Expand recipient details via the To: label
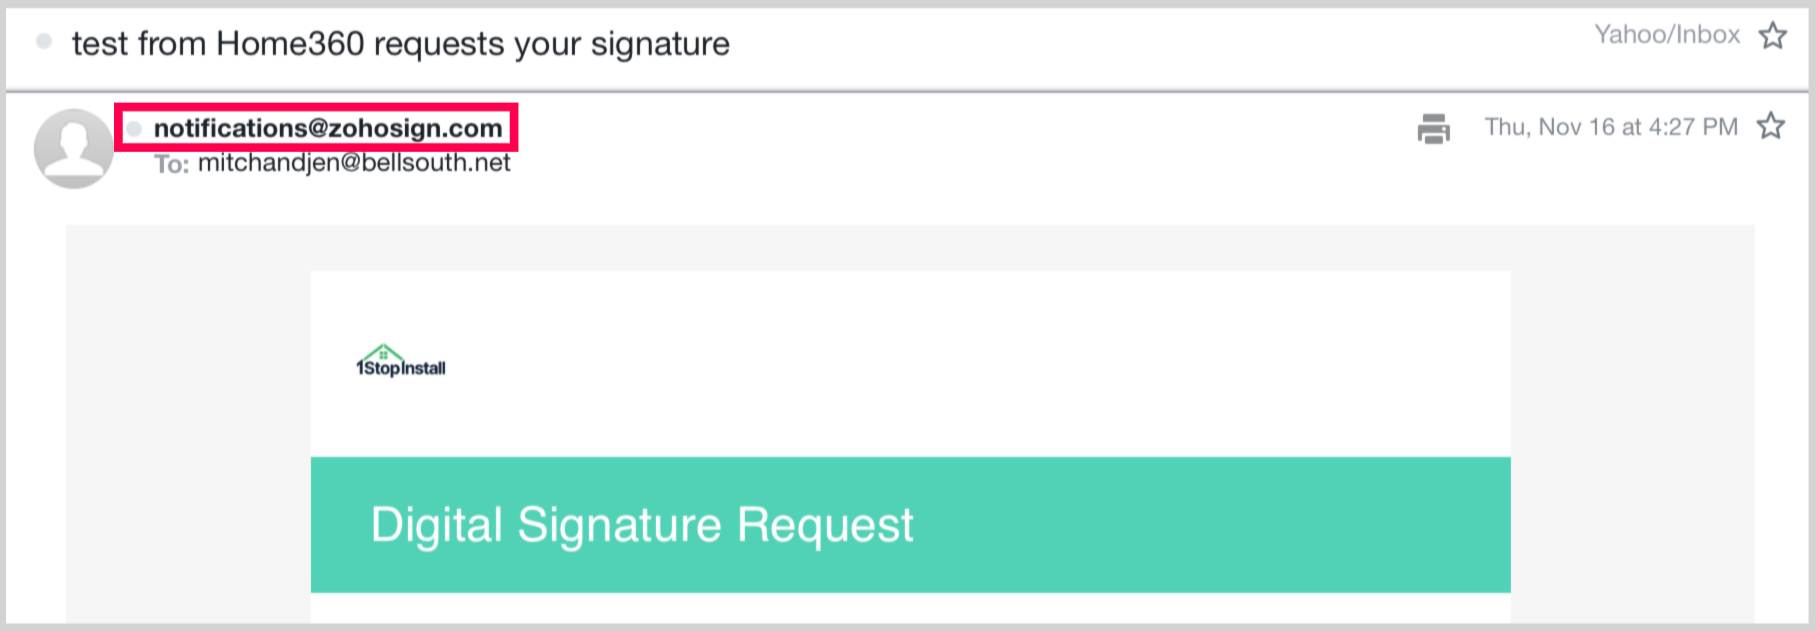1816x631 pixels. (171, 164)
